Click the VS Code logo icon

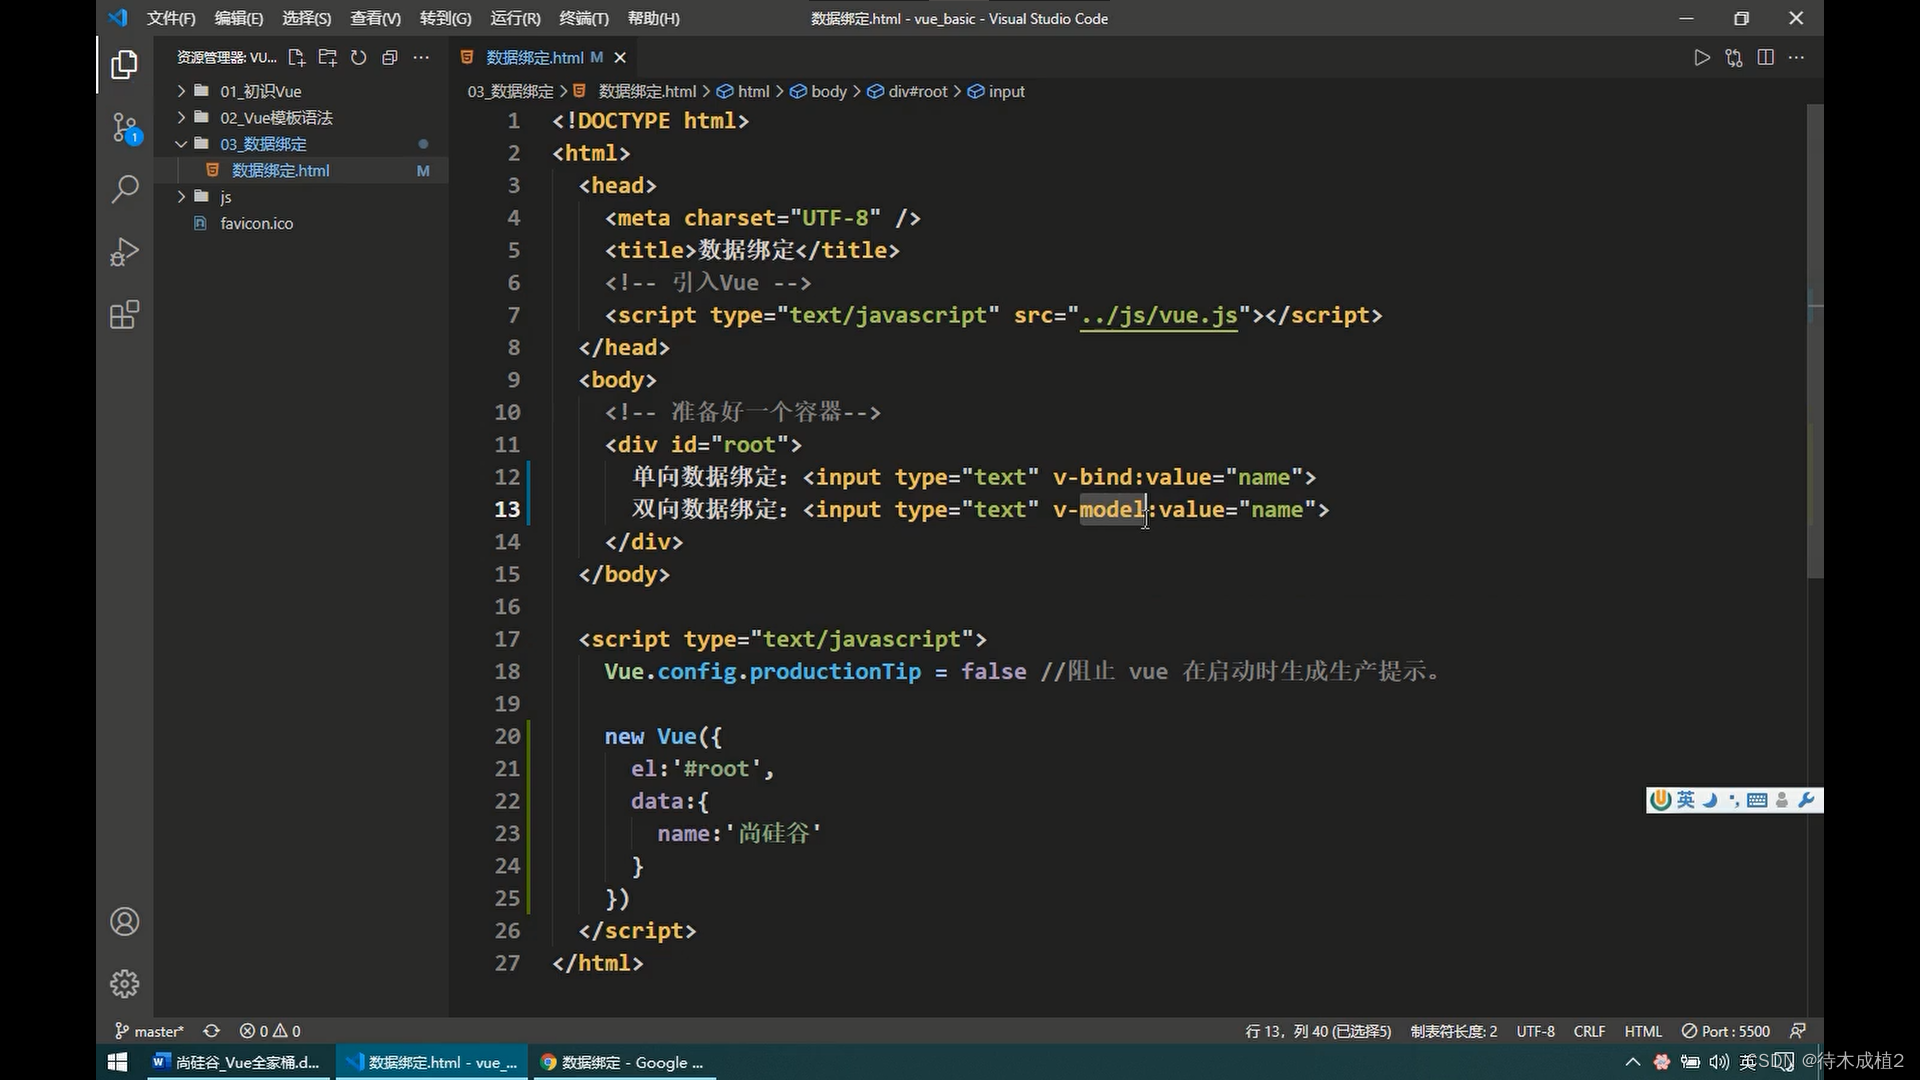pyautogui.click(x=118, y=18)
